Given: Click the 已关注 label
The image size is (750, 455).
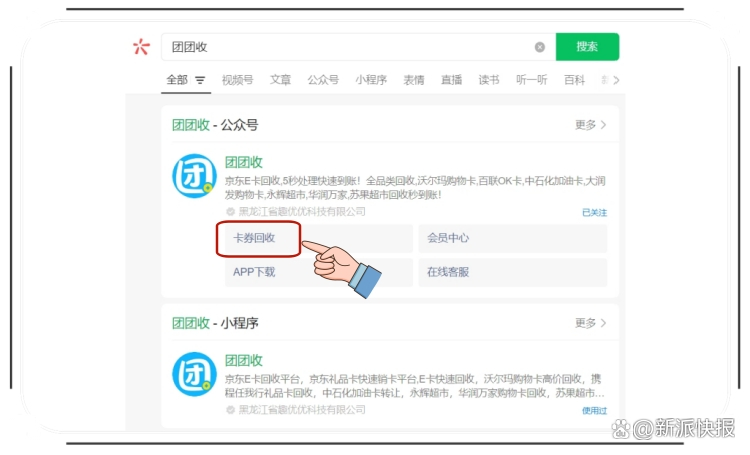Looking at the screenshot, I should pyautogui.click(x=595, y=212).
